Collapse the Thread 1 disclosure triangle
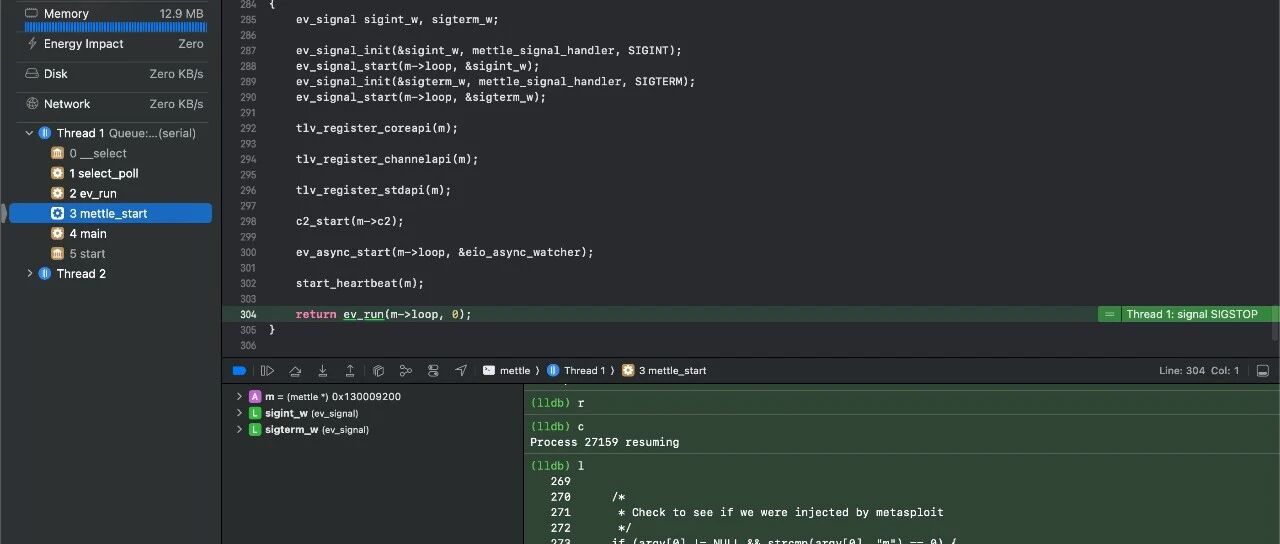This screenshot has width=1280, height=544. point(29,133)
